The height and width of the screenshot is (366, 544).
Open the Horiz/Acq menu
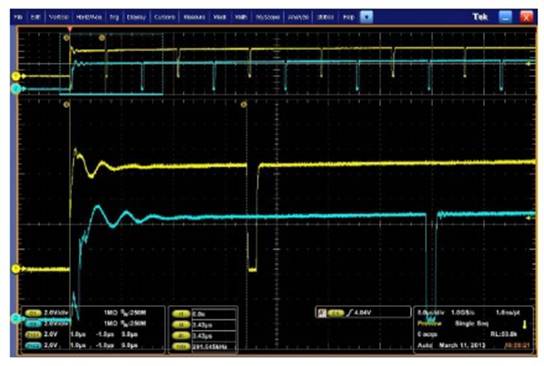tap(89, 17)
